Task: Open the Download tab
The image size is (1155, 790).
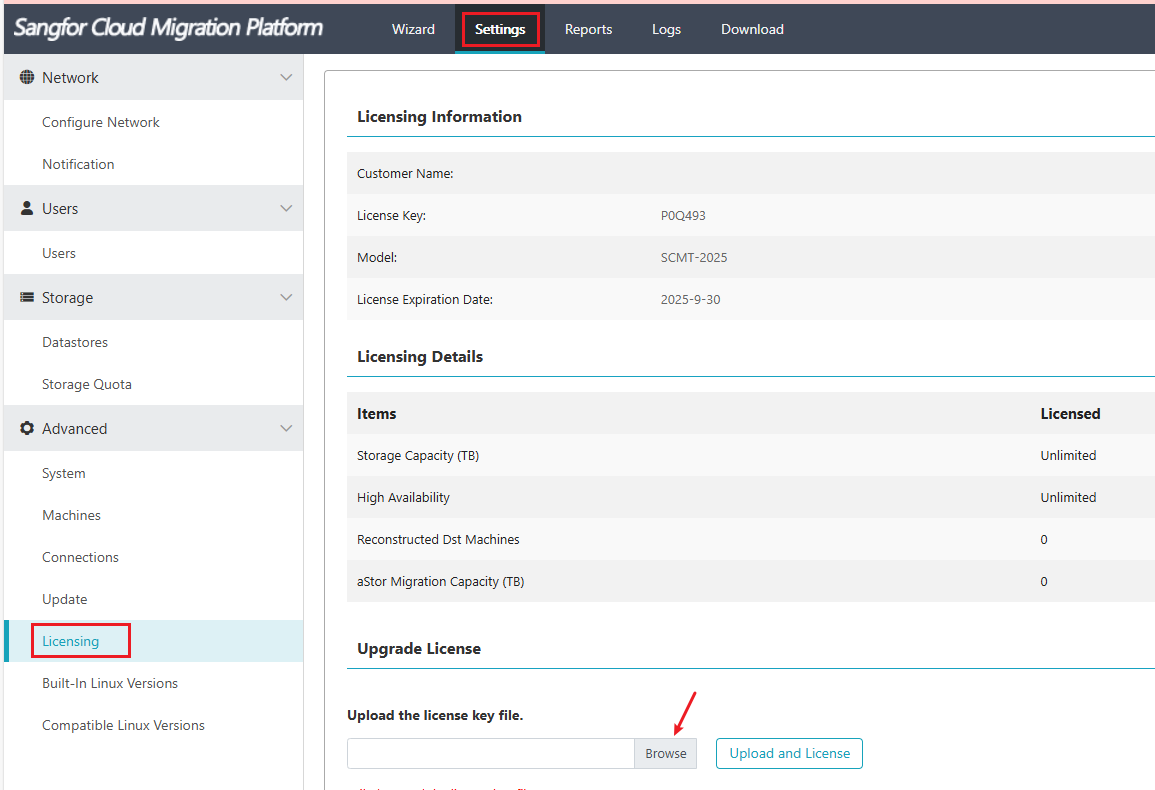Action: 752,29
